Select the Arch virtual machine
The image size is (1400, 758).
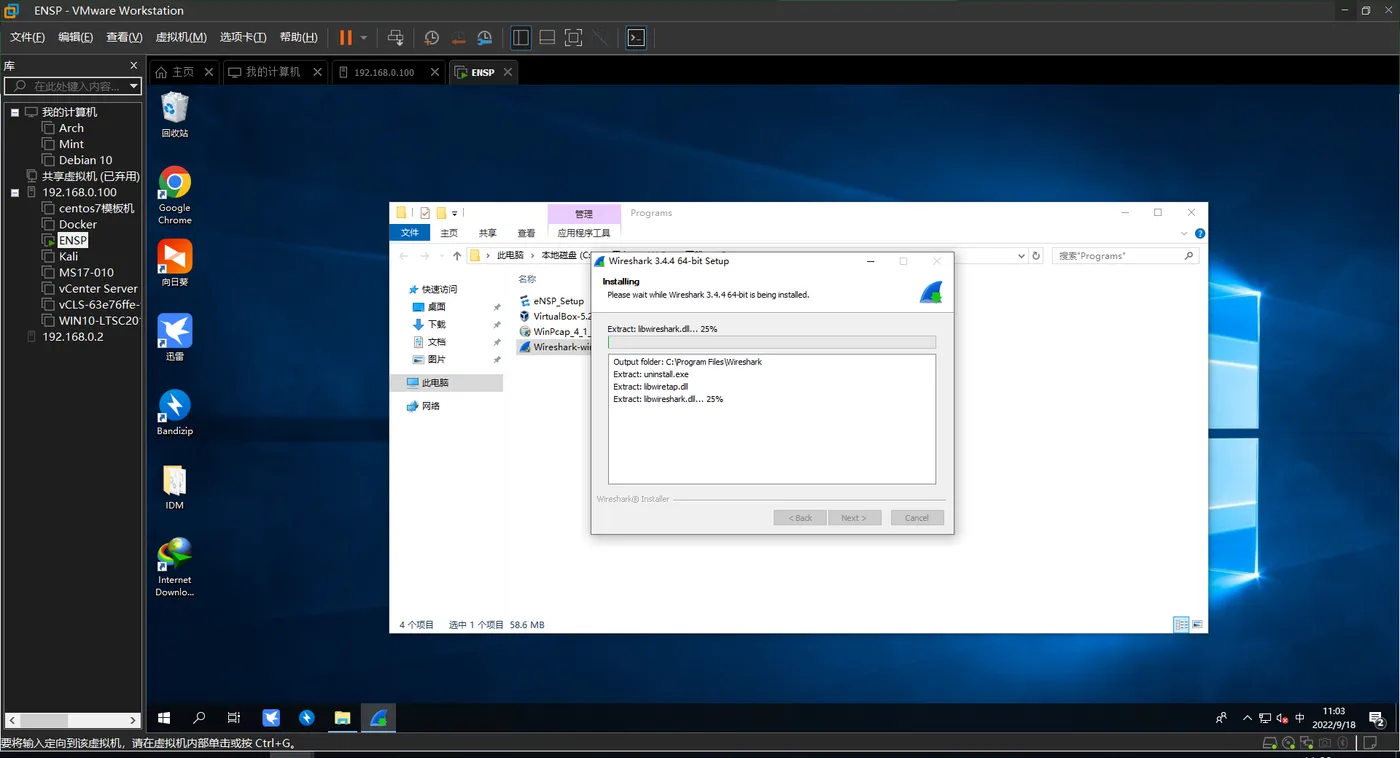coord(71,128)
